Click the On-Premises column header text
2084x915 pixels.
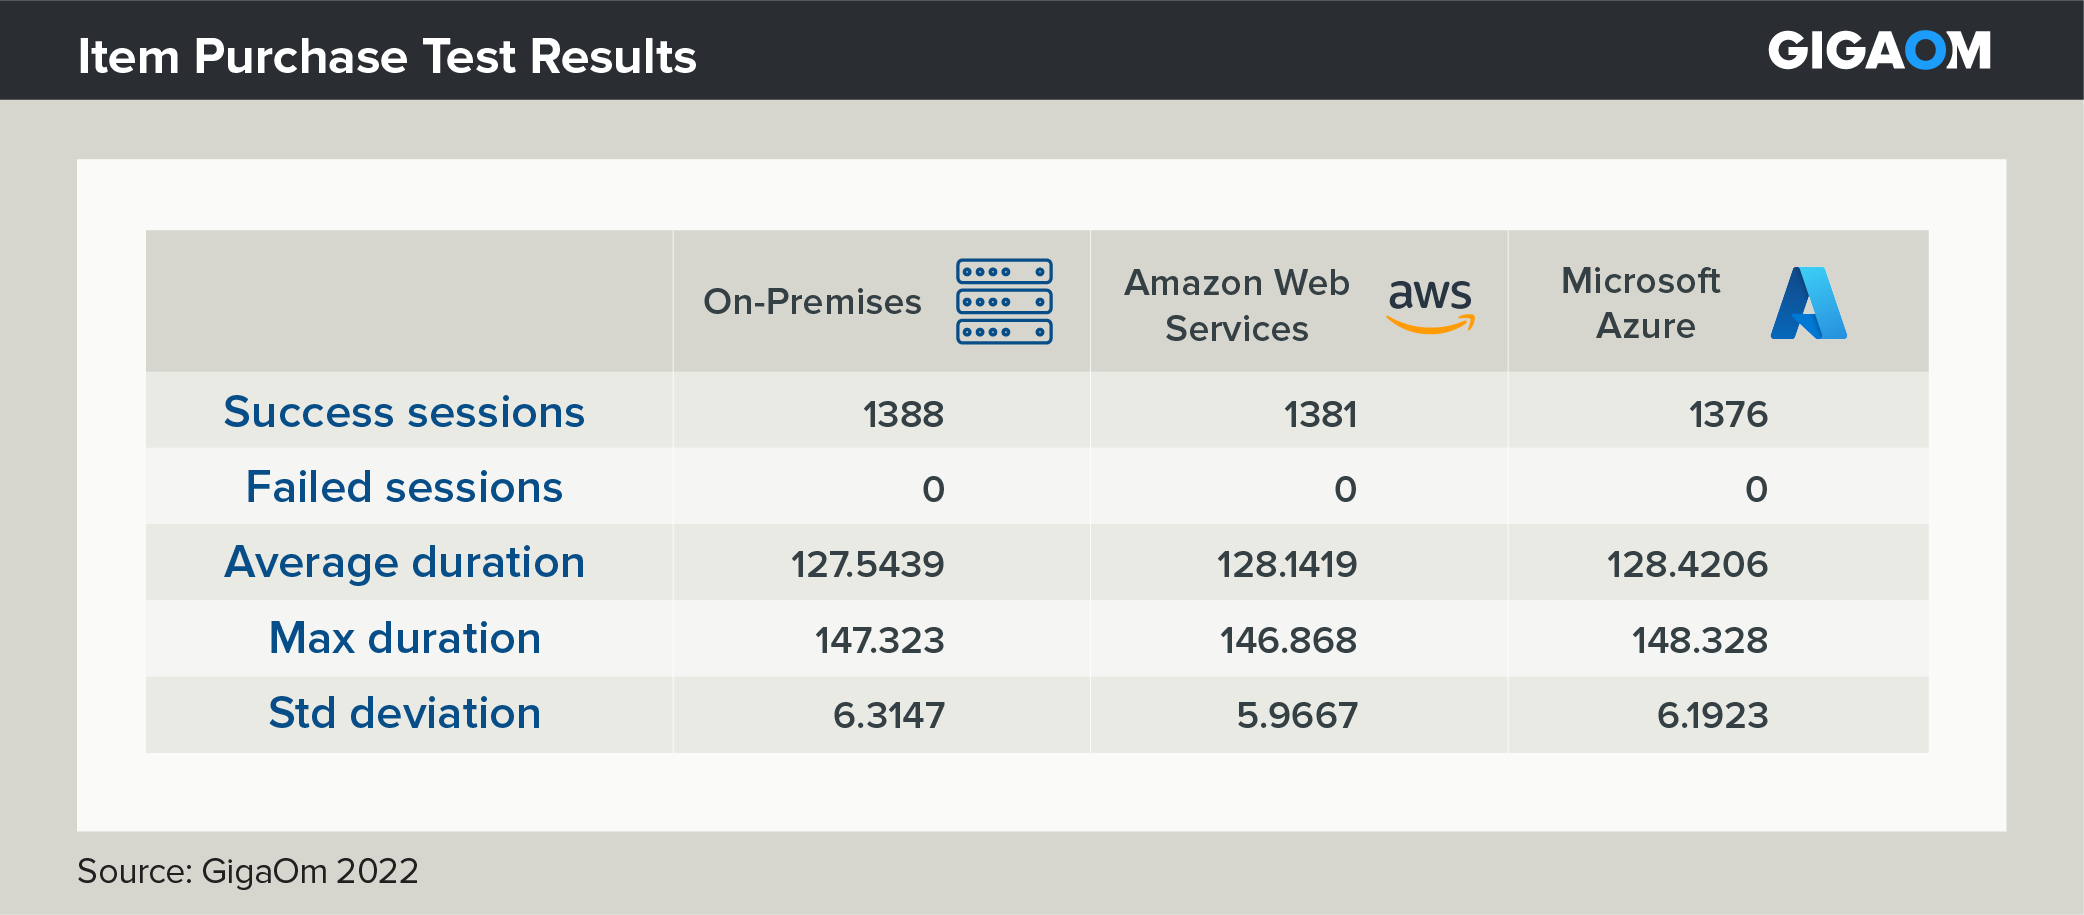tap(812, 302)
